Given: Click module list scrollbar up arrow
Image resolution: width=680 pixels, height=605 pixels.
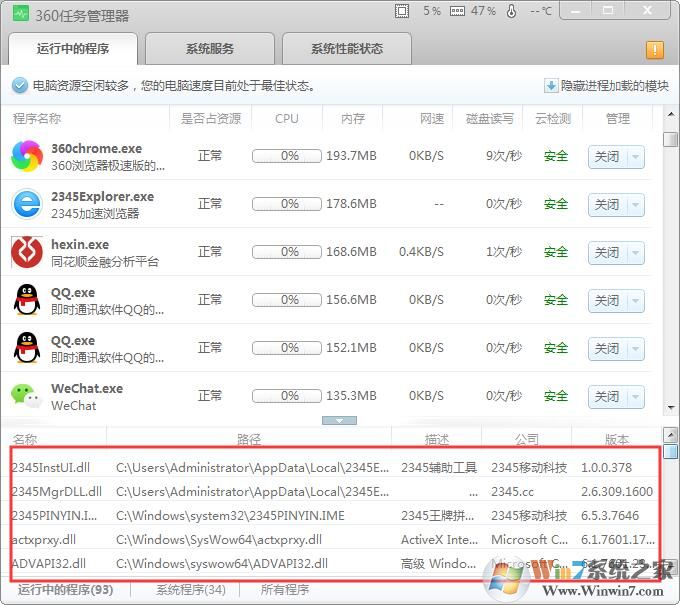Looking at the screenshot, I should click(671, 435).
